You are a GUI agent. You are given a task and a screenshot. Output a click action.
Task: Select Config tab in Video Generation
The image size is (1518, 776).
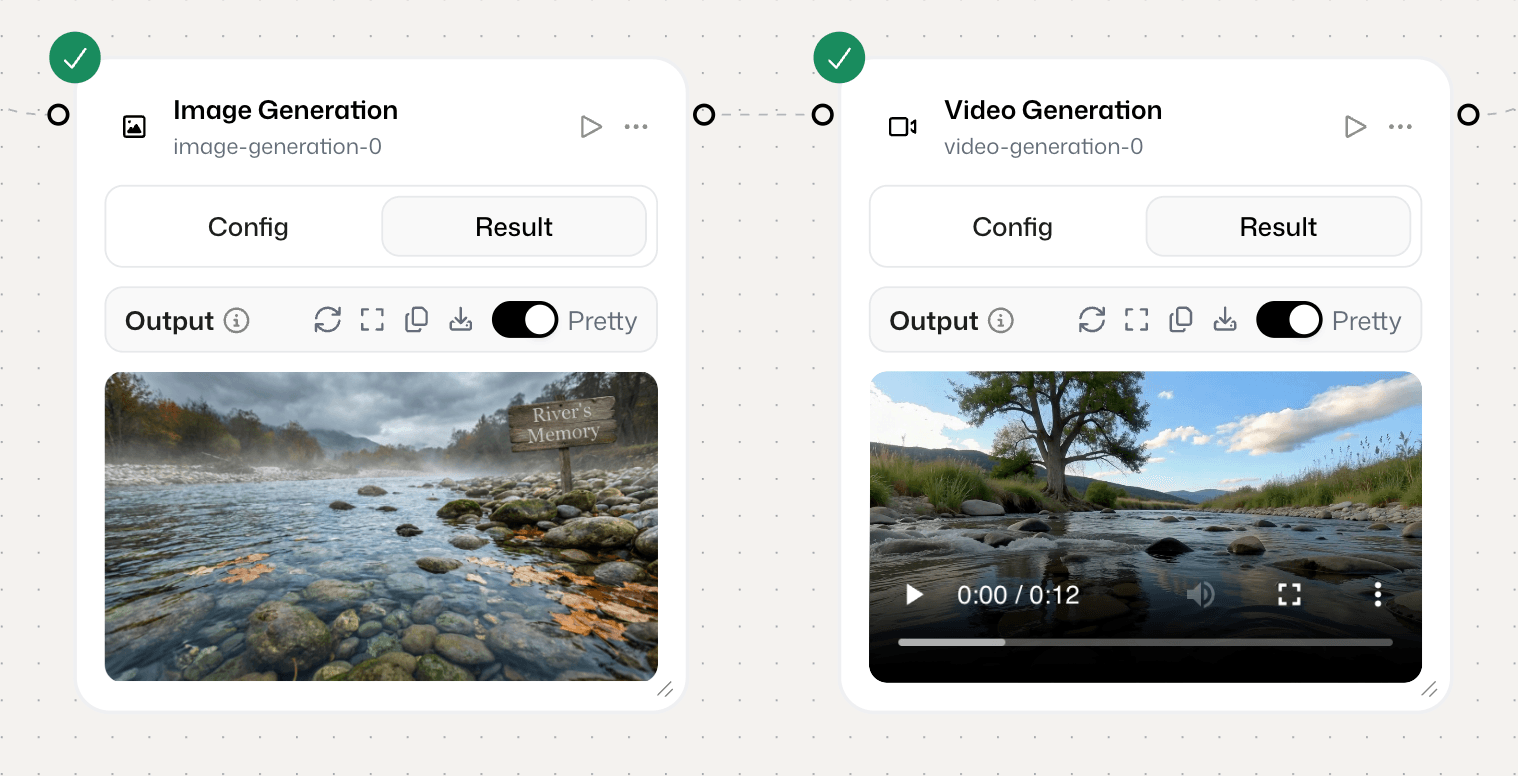pyautogui.click(x=1012, y=227)
